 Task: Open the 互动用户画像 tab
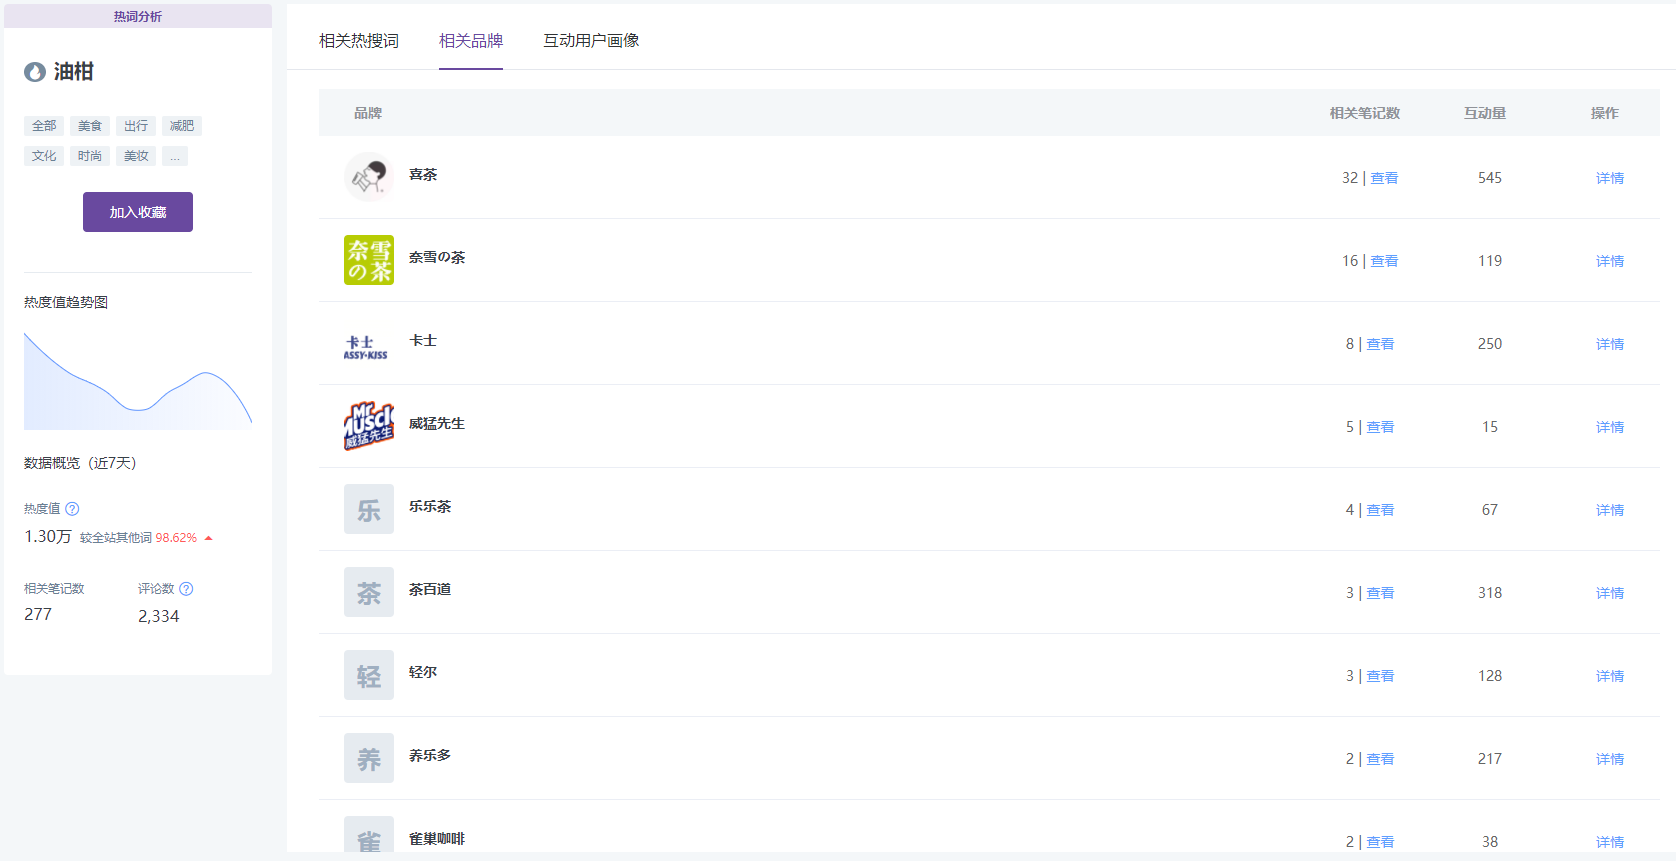591,41
